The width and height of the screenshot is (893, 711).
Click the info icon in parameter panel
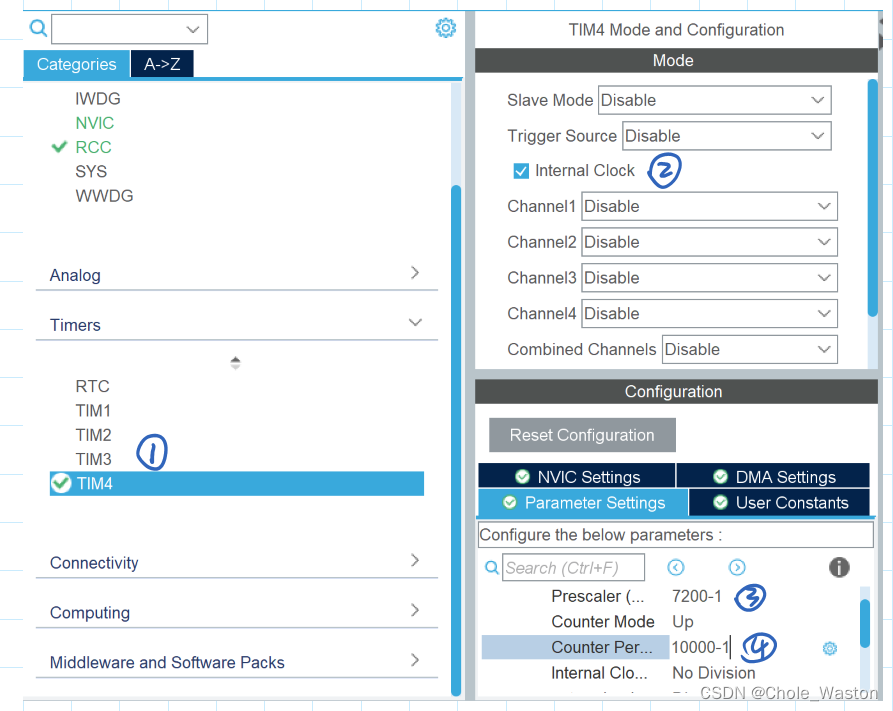pyautogui.click(x=839, y=567)
